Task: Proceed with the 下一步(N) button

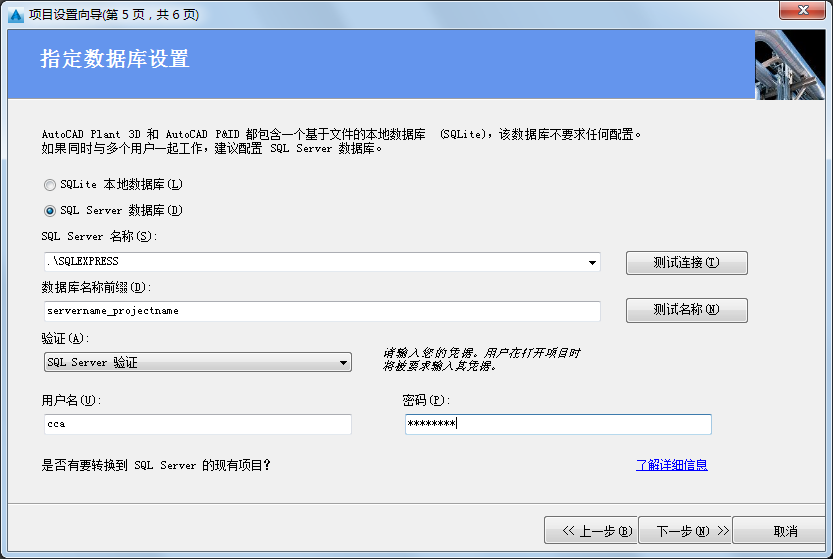Action: (685, 530)
